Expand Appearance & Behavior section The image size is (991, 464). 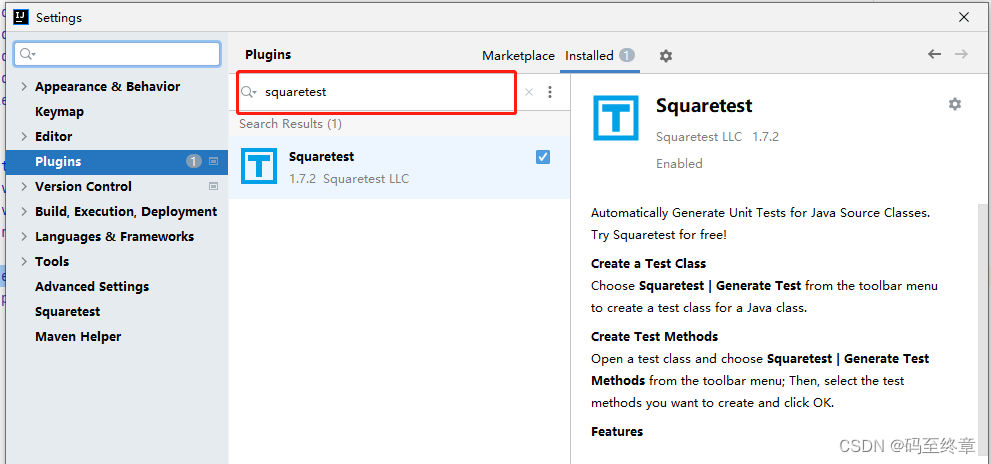tap(24, 87)
